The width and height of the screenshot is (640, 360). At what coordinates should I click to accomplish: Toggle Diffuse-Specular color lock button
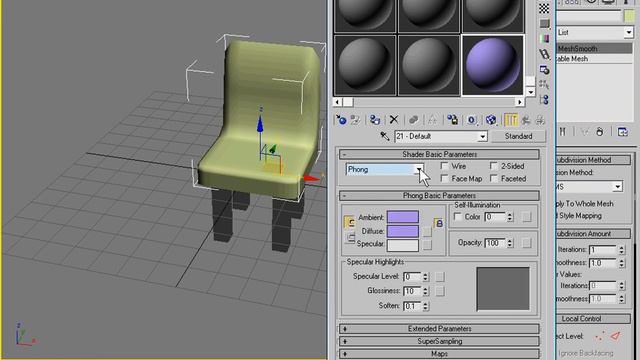pos(350,238)
